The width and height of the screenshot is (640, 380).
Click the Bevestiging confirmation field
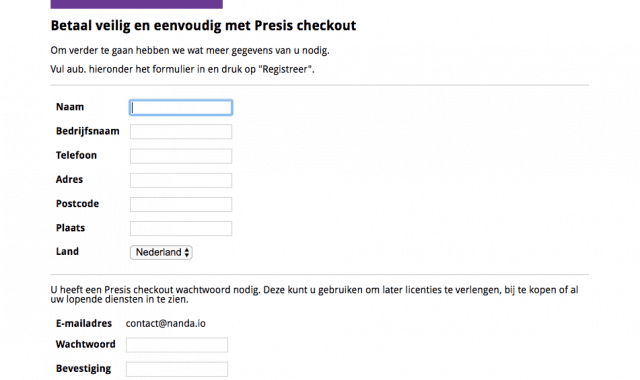[177, 369]
